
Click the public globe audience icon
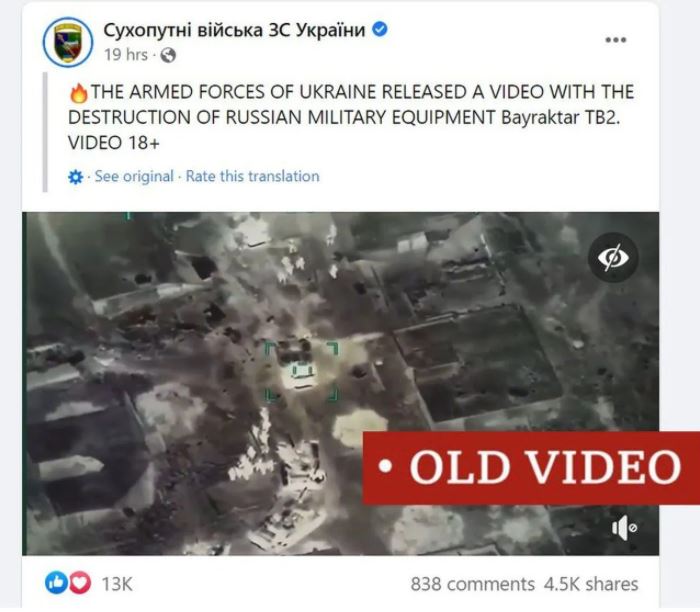(x=168, y=55)
